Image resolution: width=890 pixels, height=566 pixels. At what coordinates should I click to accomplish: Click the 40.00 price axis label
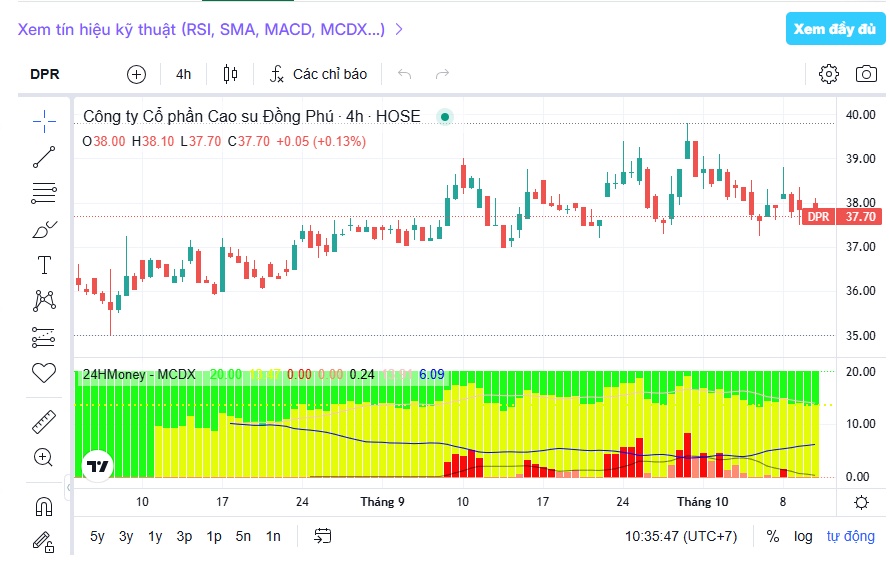(x=860, y=115)
